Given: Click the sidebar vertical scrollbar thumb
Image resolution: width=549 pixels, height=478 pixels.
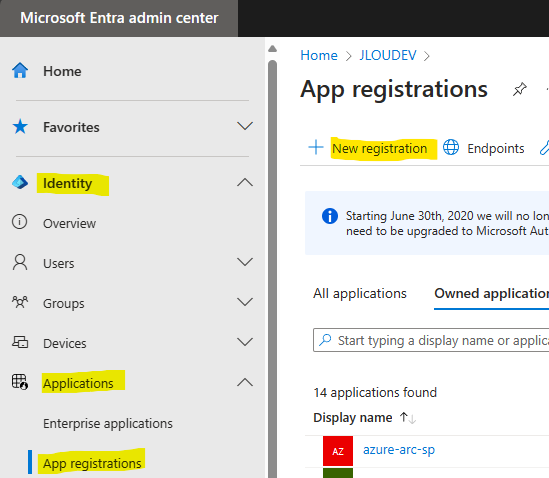Looking at the screenshot, I should click(272, 269).
